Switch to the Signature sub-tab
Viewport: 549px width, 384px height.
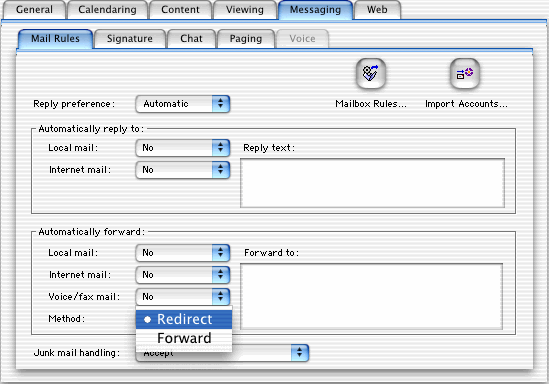[x=130, y=39]
